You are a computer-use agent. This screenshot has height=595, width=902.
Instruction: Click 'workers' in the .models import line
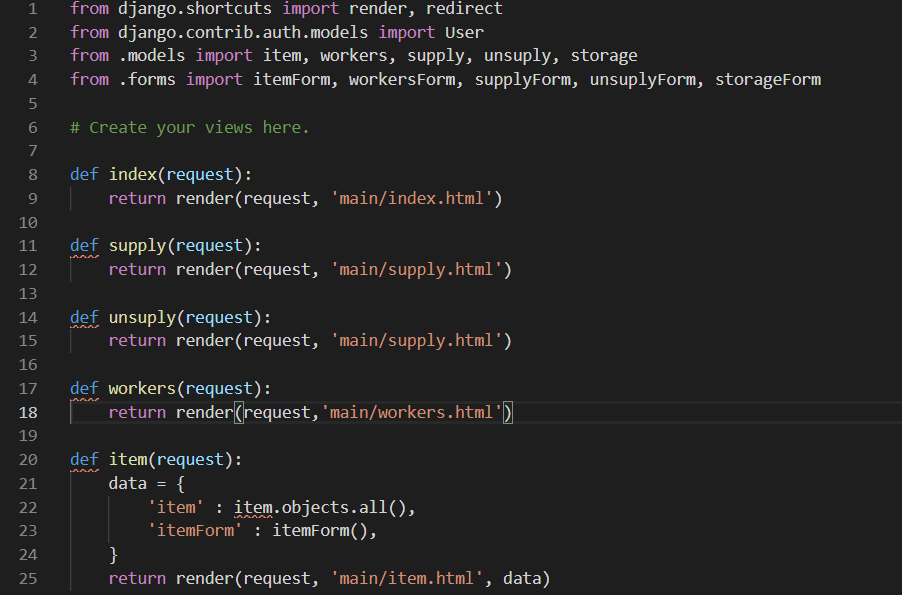(x=354, y=56)
